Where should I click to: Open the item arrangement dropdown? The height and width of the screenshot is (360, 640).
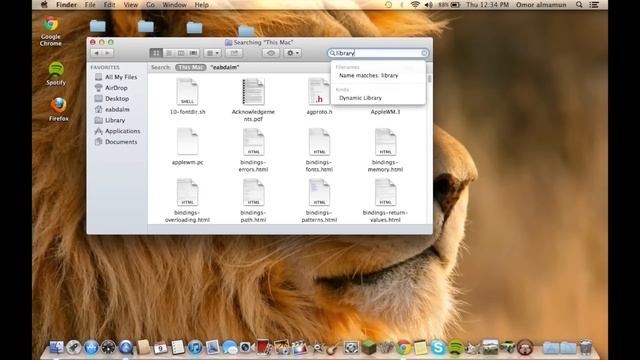point(212,53)
